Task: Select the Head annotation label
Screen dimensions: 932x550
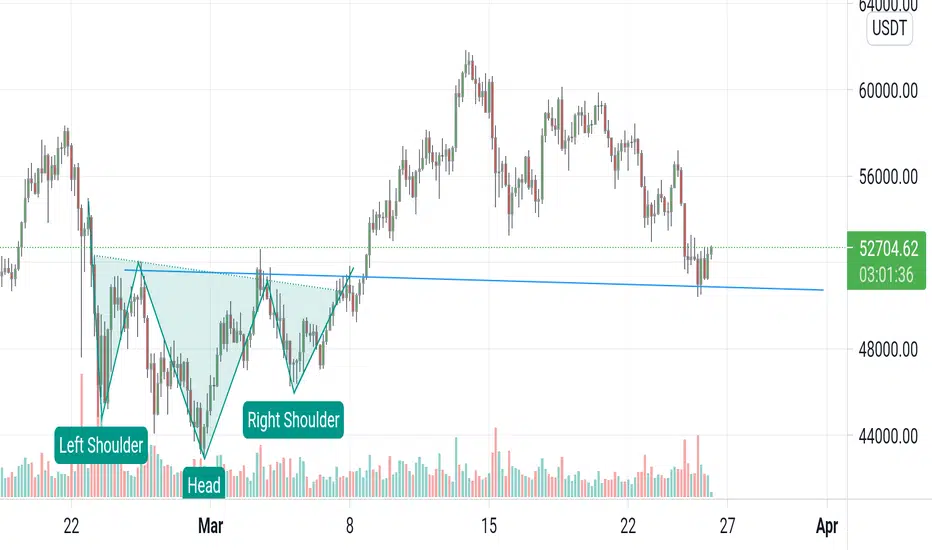Action: click(x=204, y=484)
